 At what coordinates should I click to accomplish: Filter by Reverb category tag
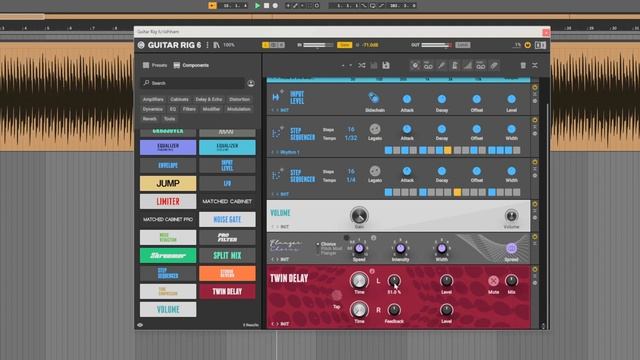(x=149, y=119)
